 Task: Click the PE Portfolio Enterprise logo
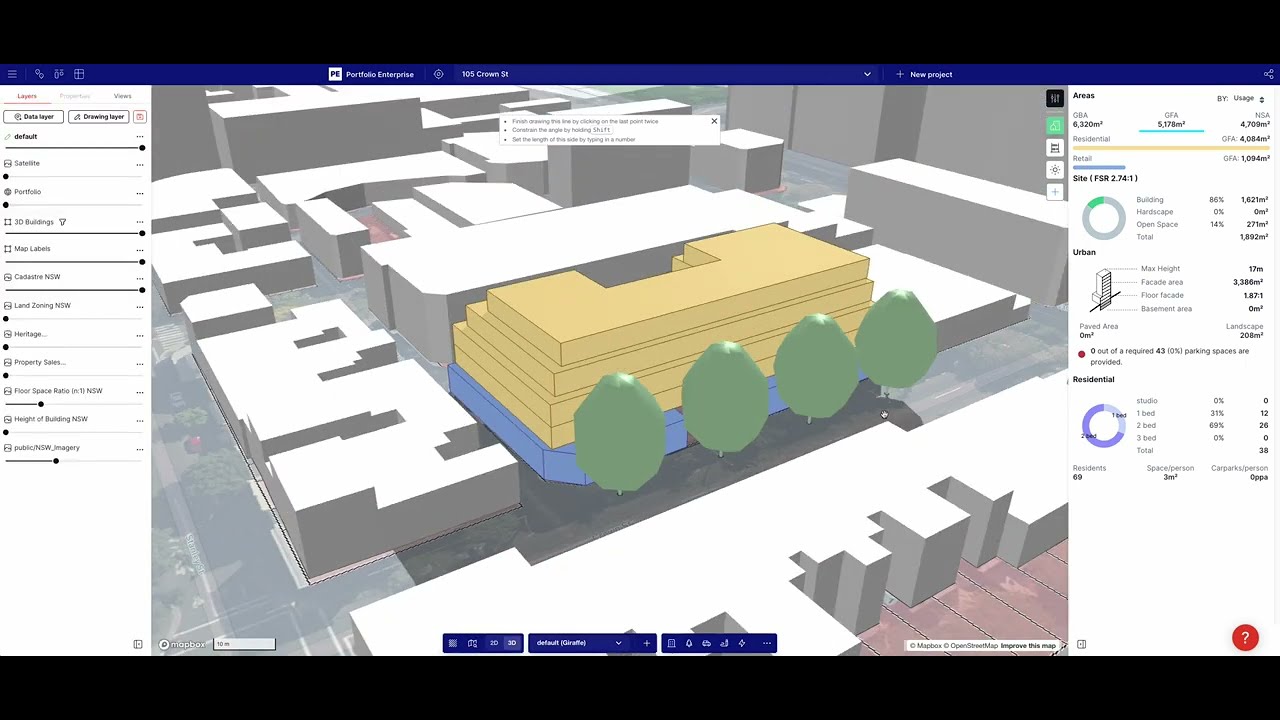coord(335,74)
